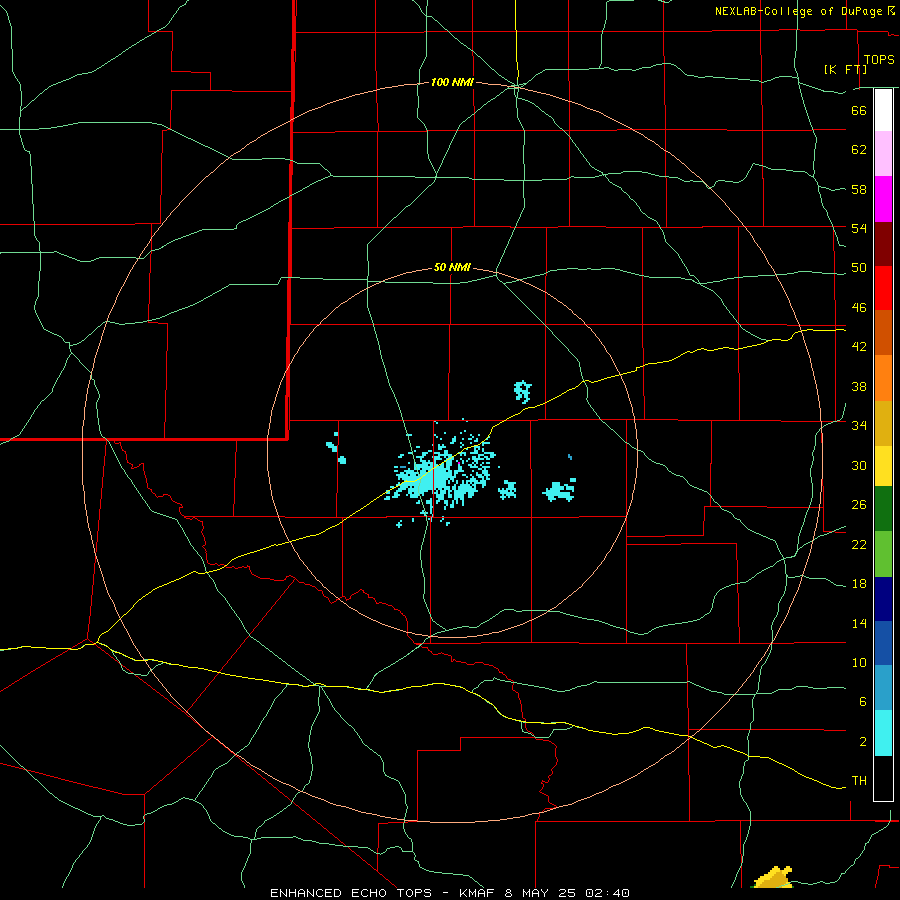Click the legend value "62"
The image size is (900, 900).
pyautogui.click(x=859, y=149)
